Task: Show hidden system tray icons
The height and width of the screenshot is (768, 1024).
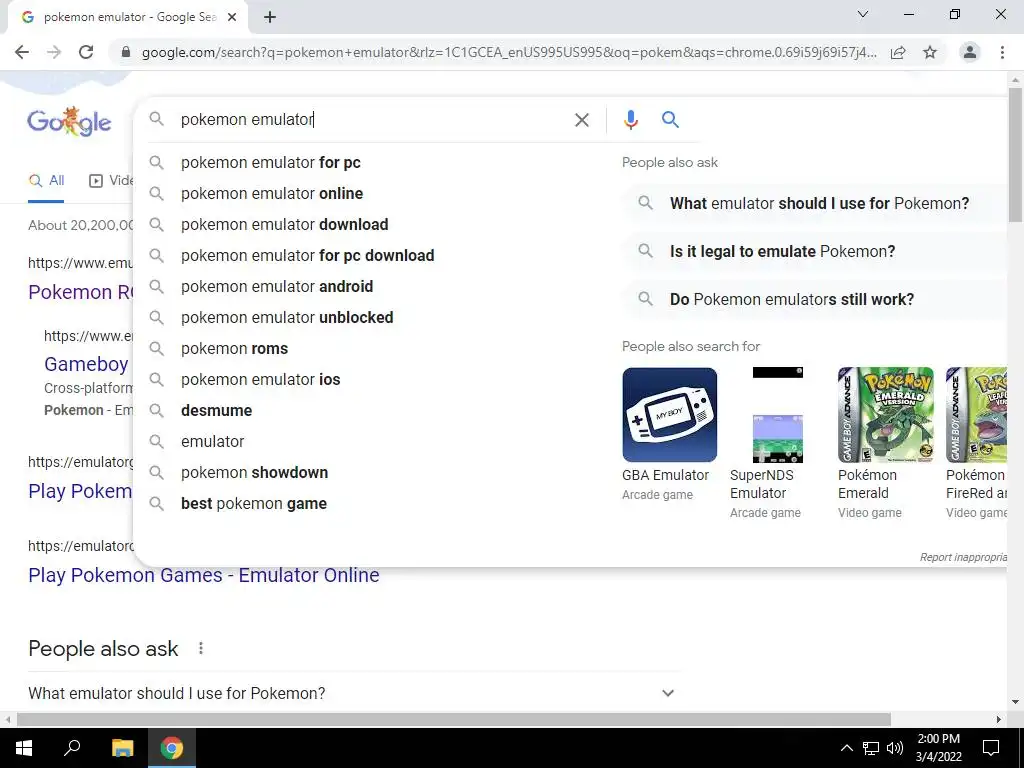Action: point(846,748)
